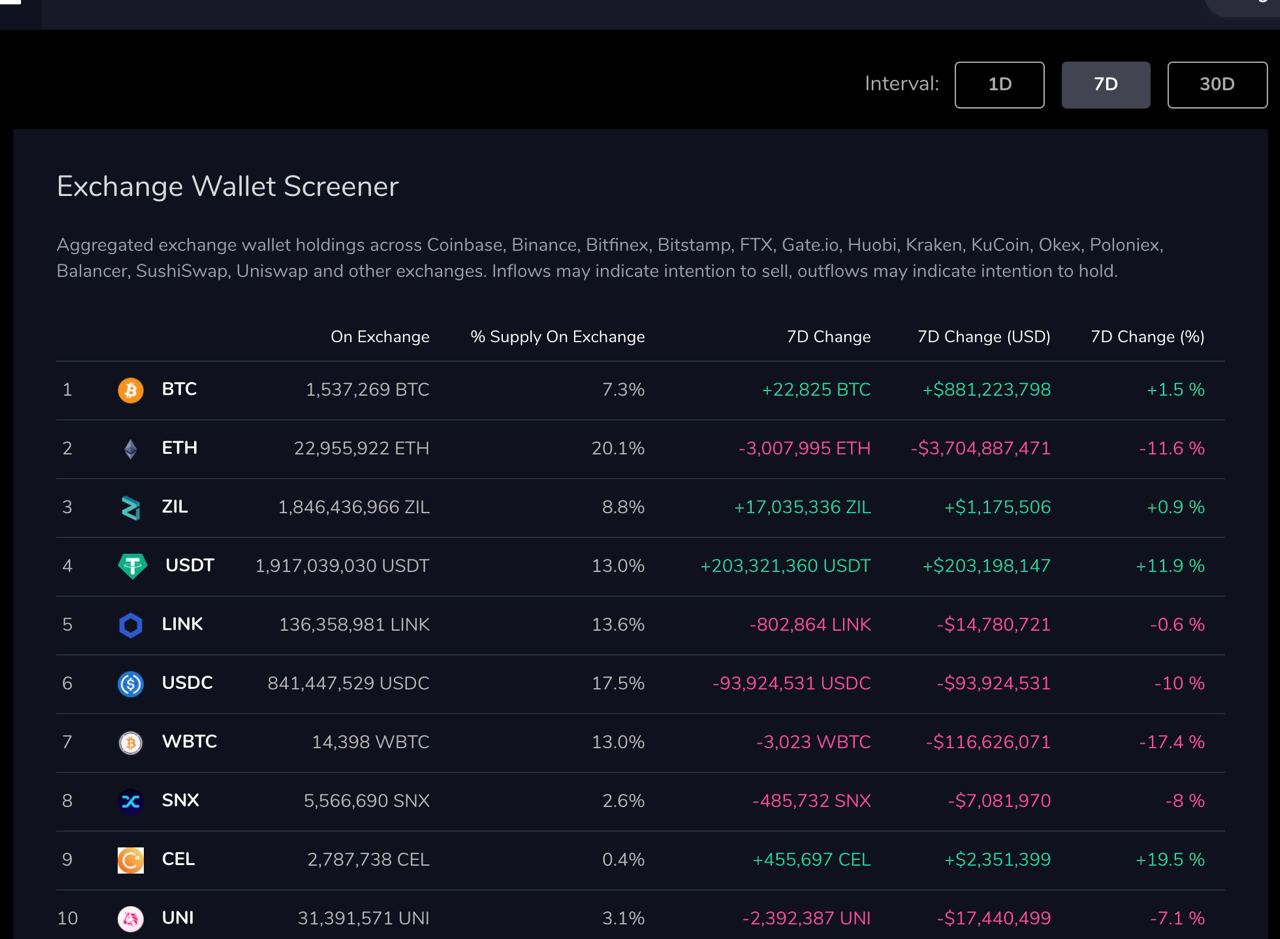
Task: Sort by % Supply On Exchange header
Action: (x=558, y=337)
